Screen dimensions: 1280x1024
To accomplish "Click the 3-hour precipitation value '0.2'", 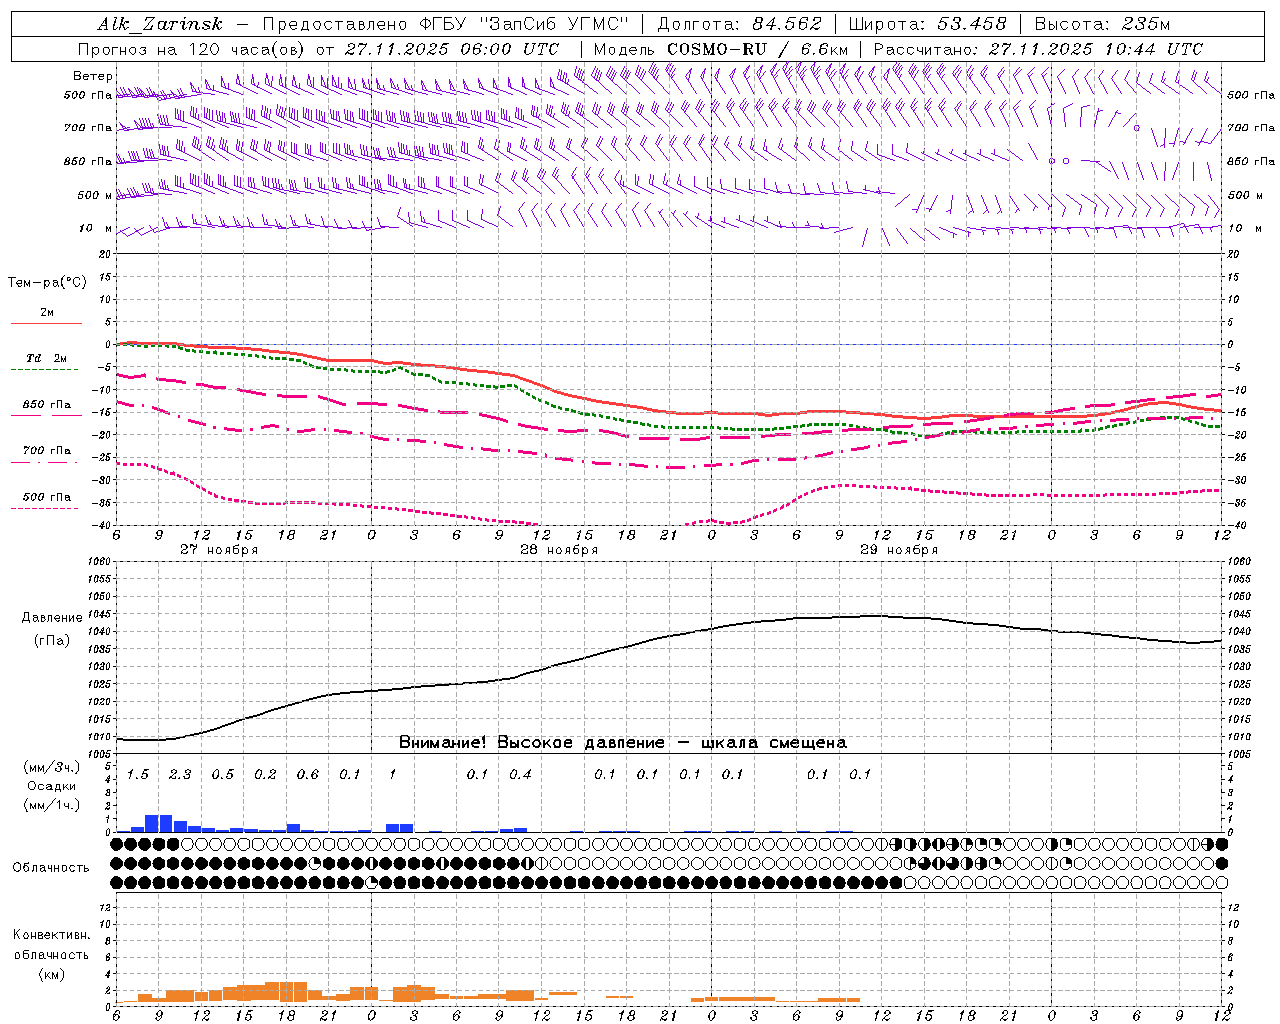I will [265, 774].
